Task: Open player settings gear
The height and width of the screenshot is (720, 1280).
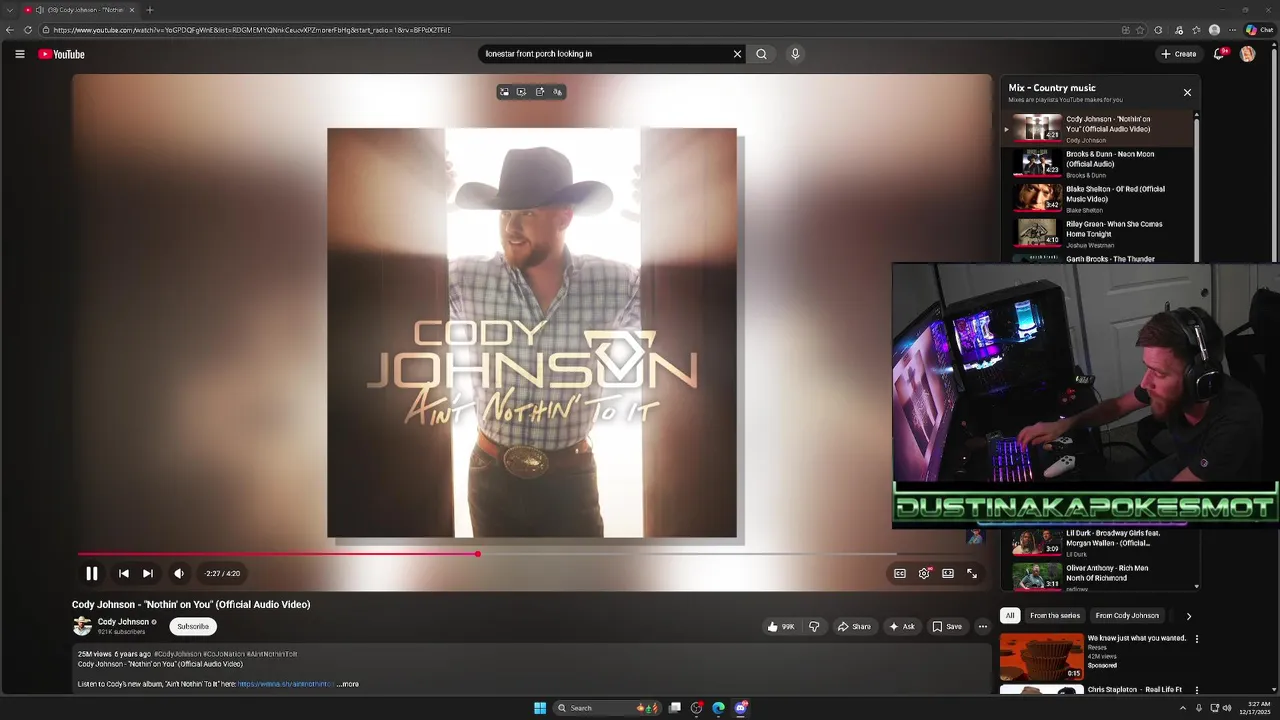Action: click(x=924, y=573)
